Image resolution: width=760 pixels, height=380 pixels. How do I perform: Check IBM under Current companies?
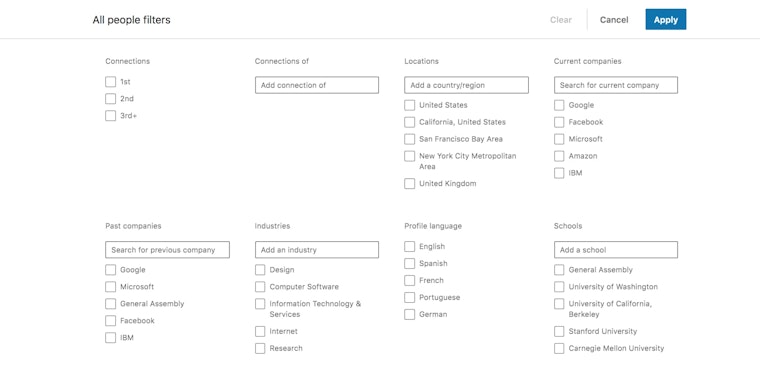tap(559, 173)
